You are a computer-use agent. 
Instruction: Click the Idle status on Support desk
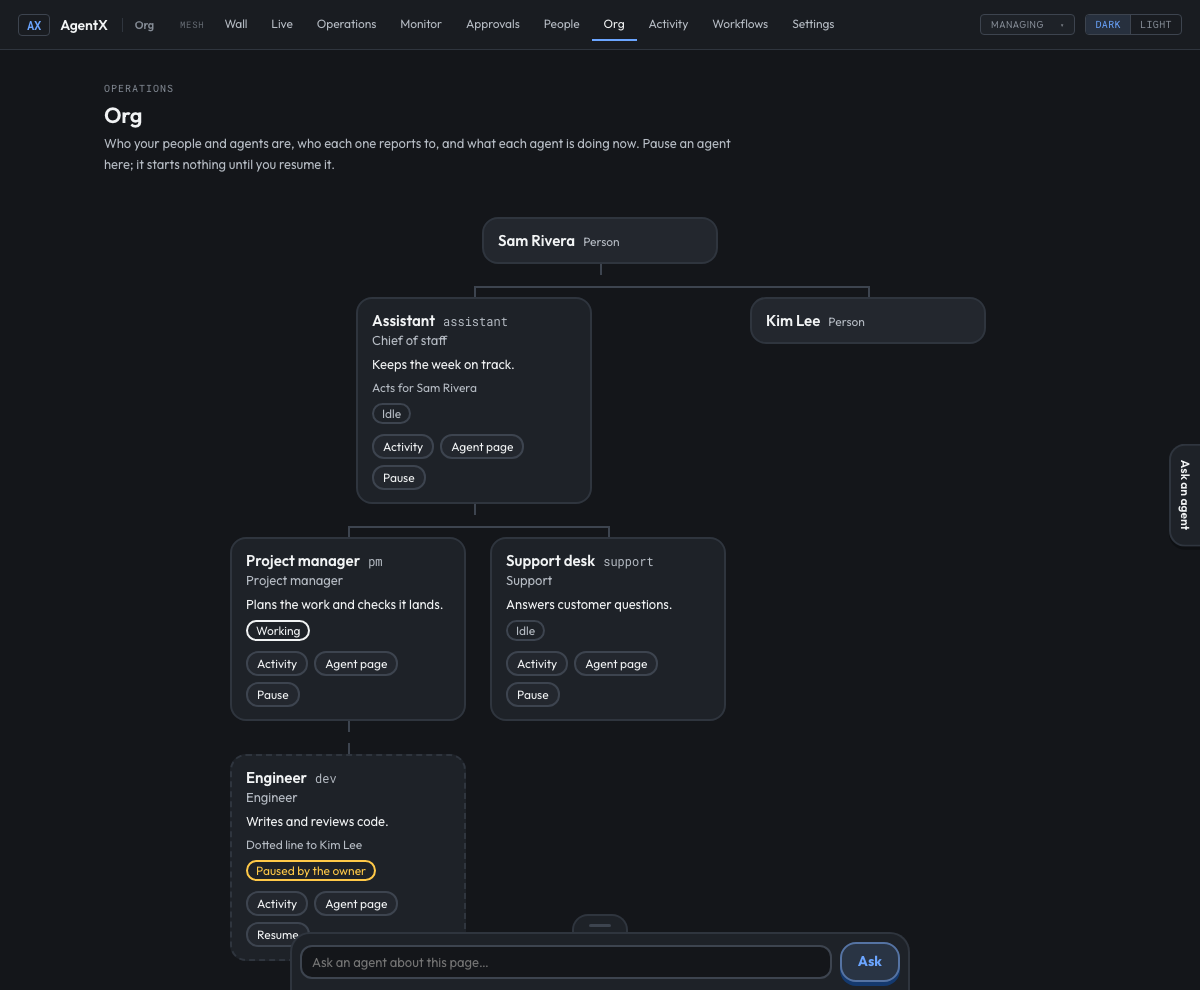[525, 631]
